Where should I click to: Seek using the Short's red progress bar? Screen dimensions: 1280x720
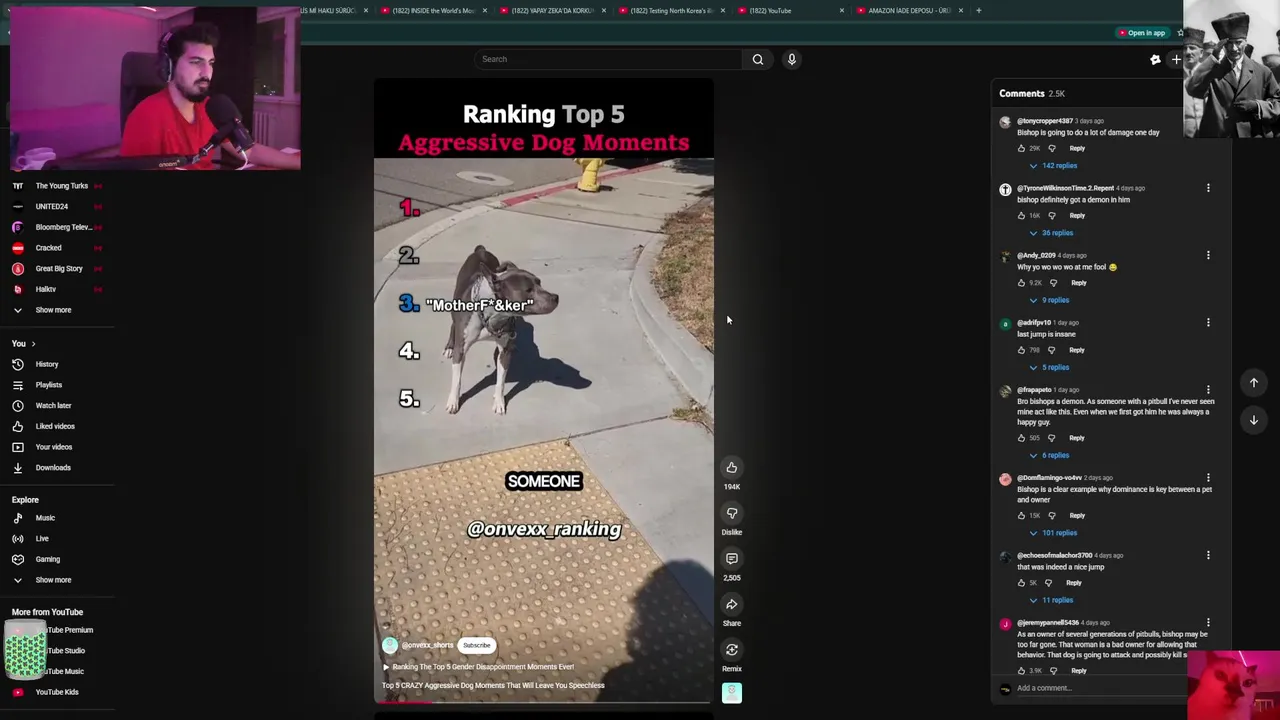tap(544, 702)
